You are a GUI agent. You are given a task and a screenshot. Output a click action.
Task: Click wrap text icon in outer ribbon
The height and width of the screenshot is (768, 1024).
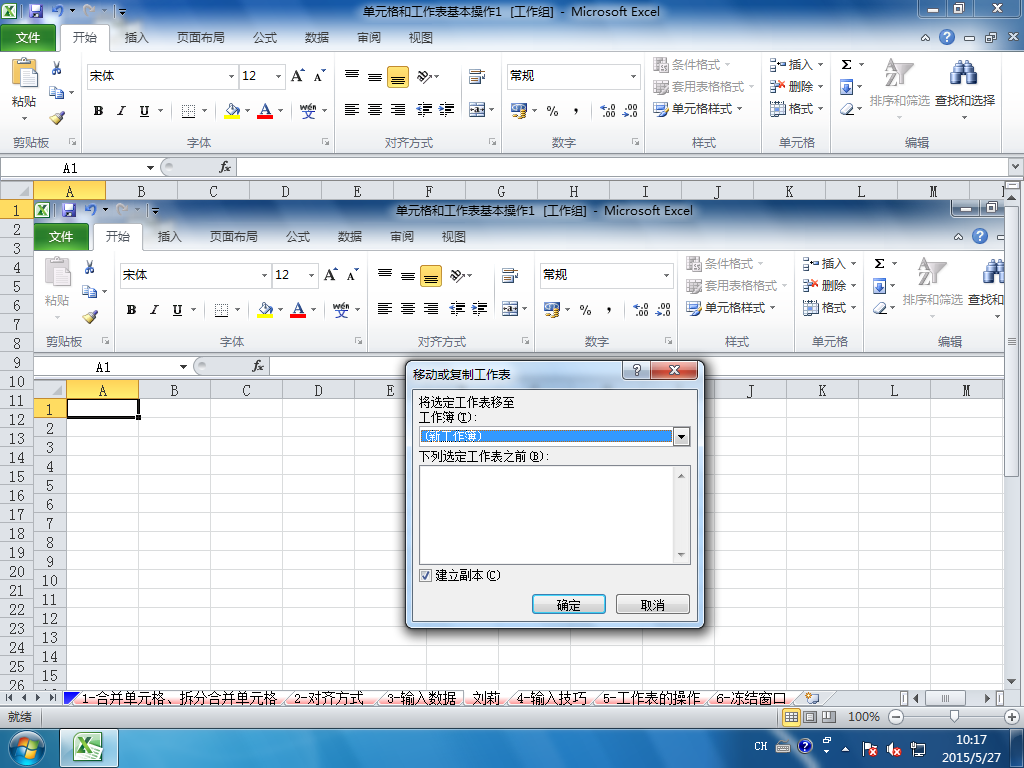pyautogui.click(x=477, y=76)
